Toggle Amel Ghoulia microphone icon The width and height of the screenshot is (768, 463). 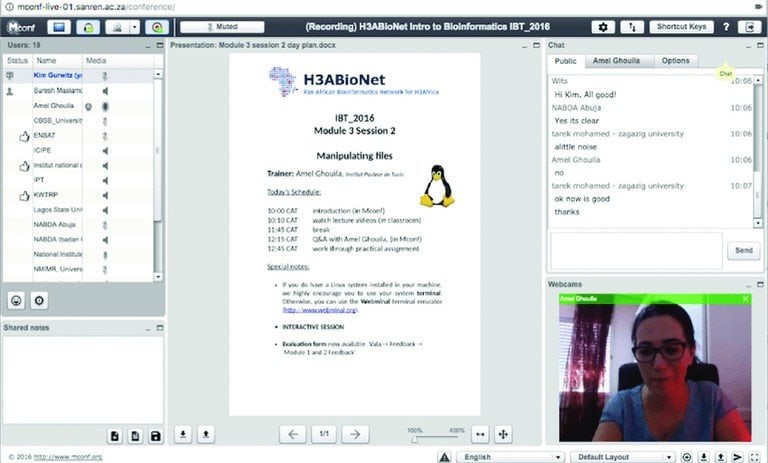pos(105,106)
